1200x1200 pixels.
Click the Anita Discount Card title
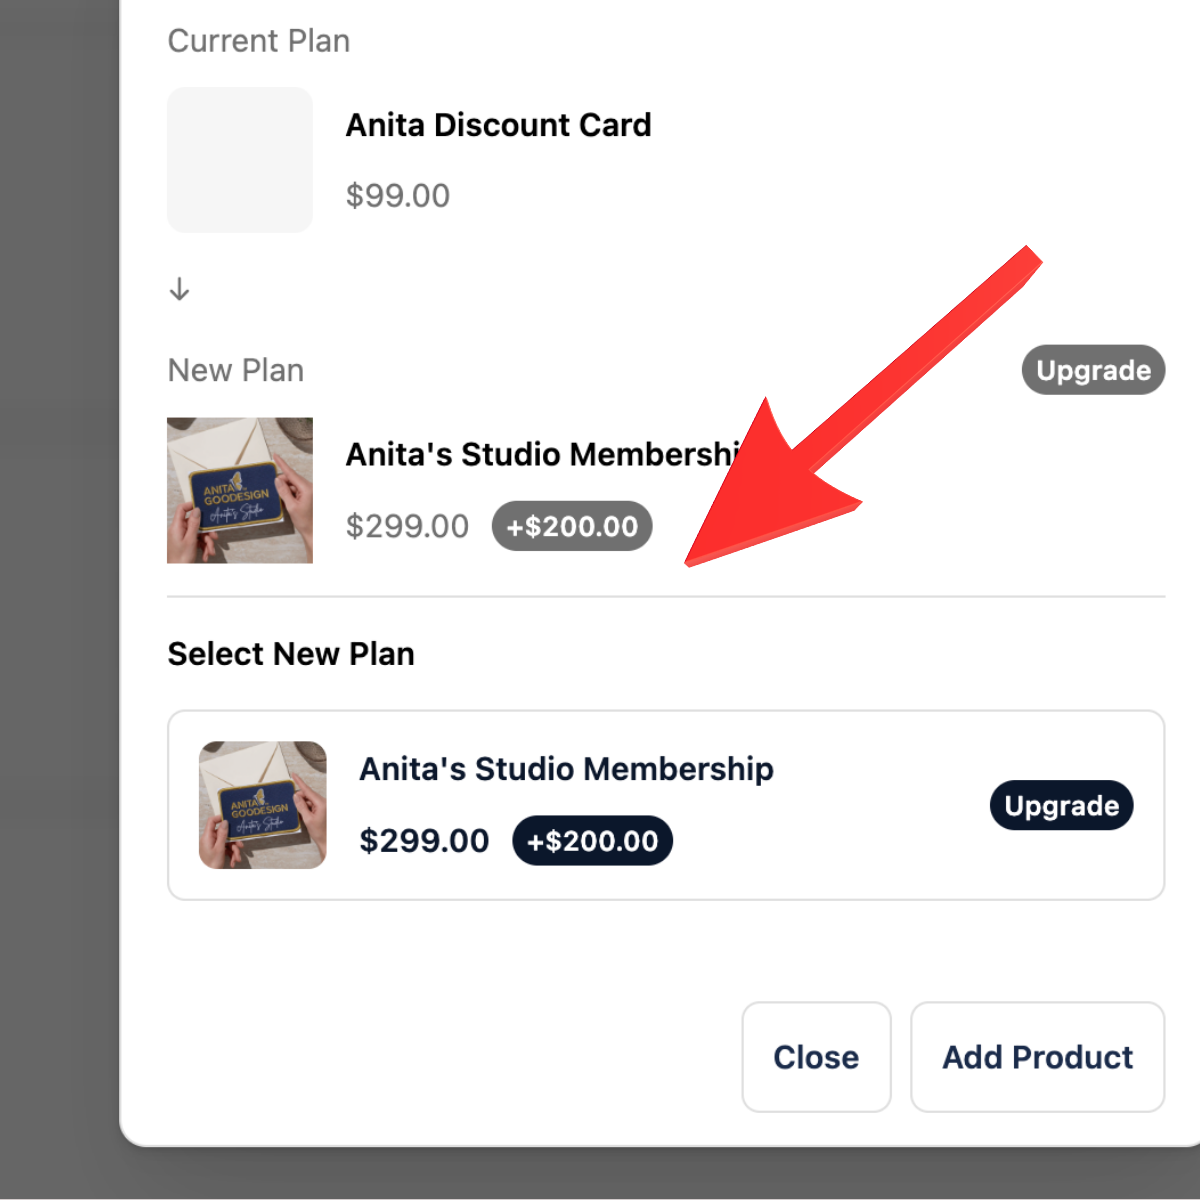click(498, 125)
